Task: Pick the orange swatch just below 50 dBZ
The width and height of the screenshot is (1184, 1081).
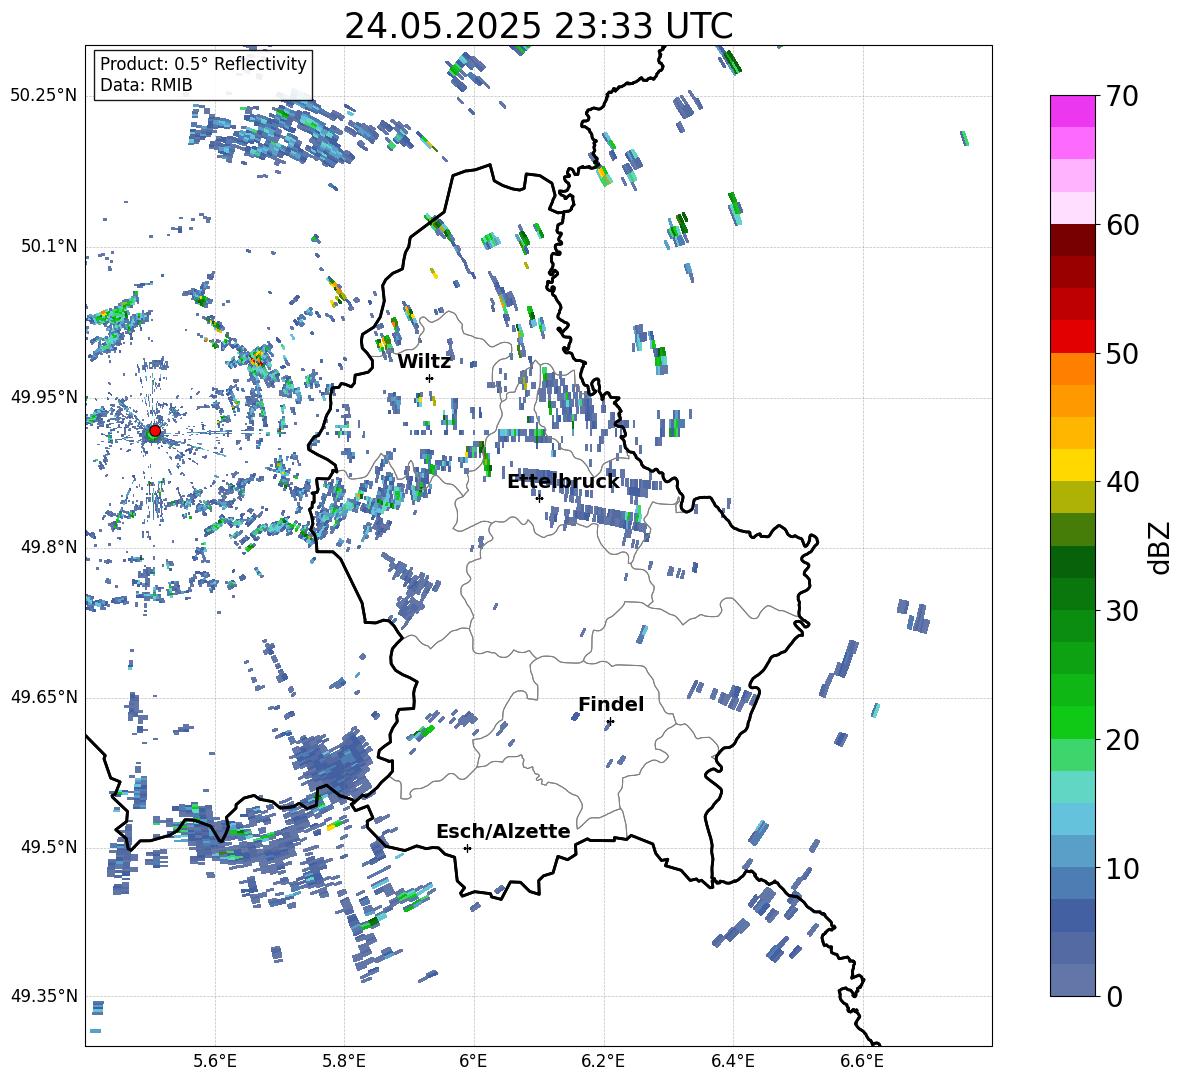Action: pyautogui.click(x=1072, y=369)
